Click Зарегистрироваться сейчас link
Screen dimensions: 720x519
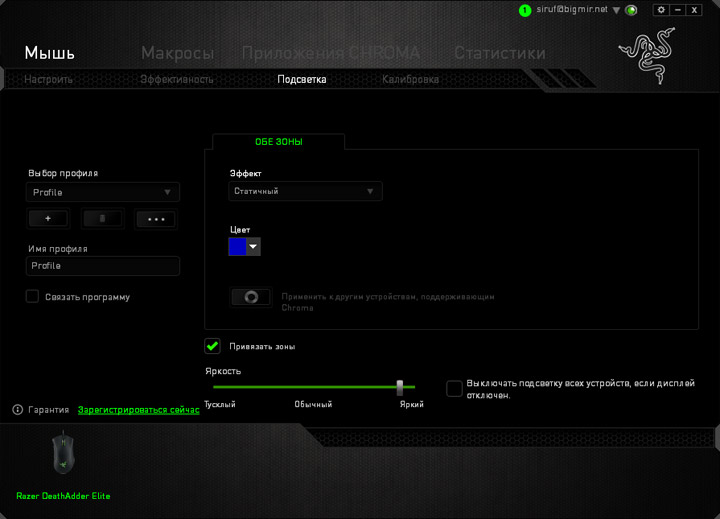point(139,410)
